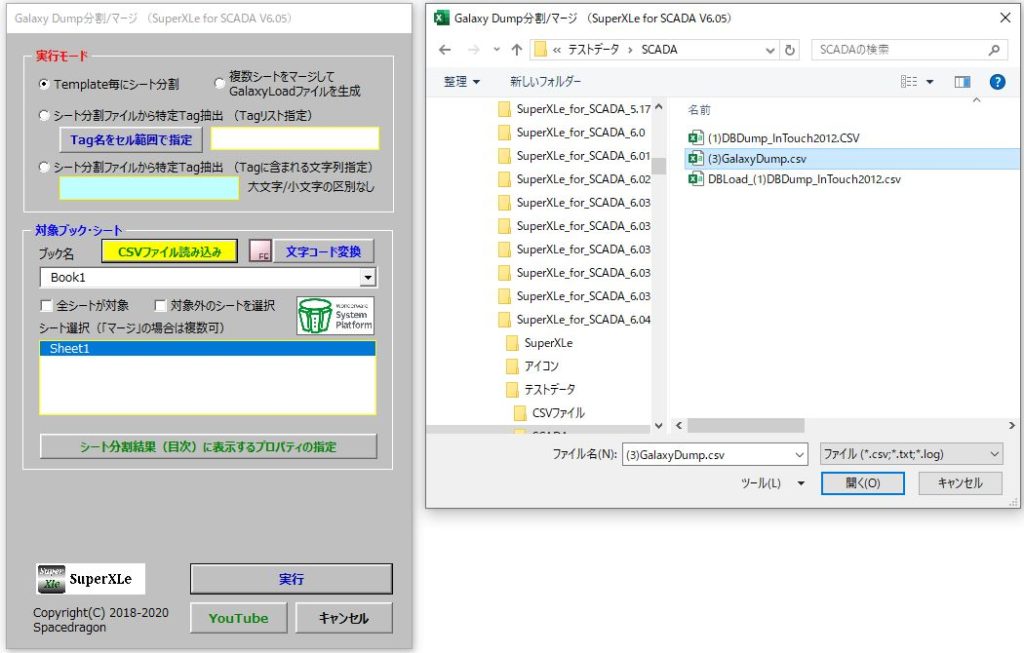The image size is (1024, 653).
Task: Click the SuperXLe_for_SCADA_5.17 folder icon
Action: 504,109
